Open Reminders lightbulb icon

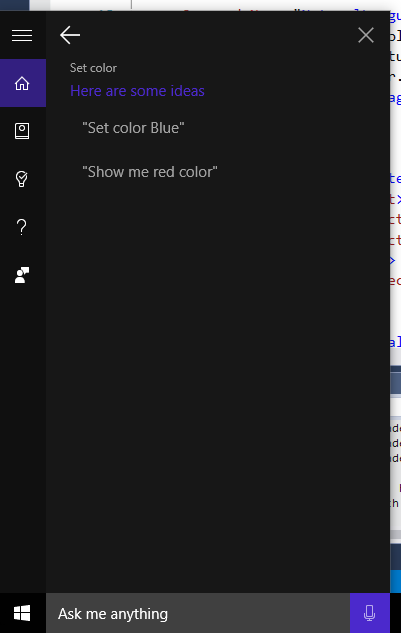[x=22, y=179]
